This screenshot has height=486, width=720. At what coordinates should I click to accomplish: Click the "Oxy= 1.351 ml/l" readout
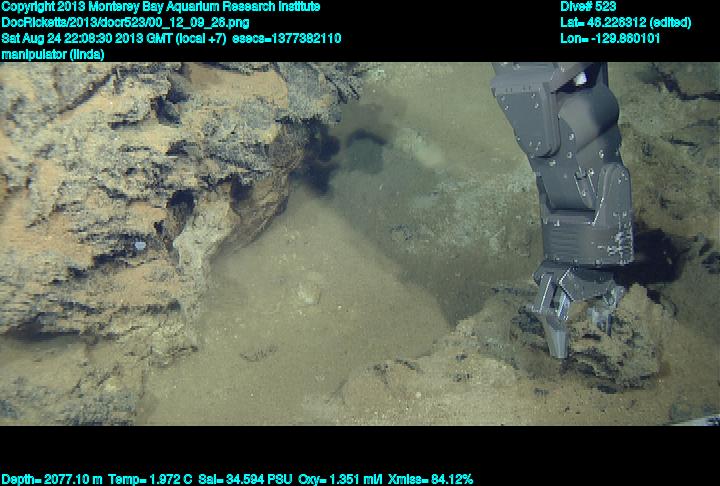pyautogui.click(x=340, y=480)
